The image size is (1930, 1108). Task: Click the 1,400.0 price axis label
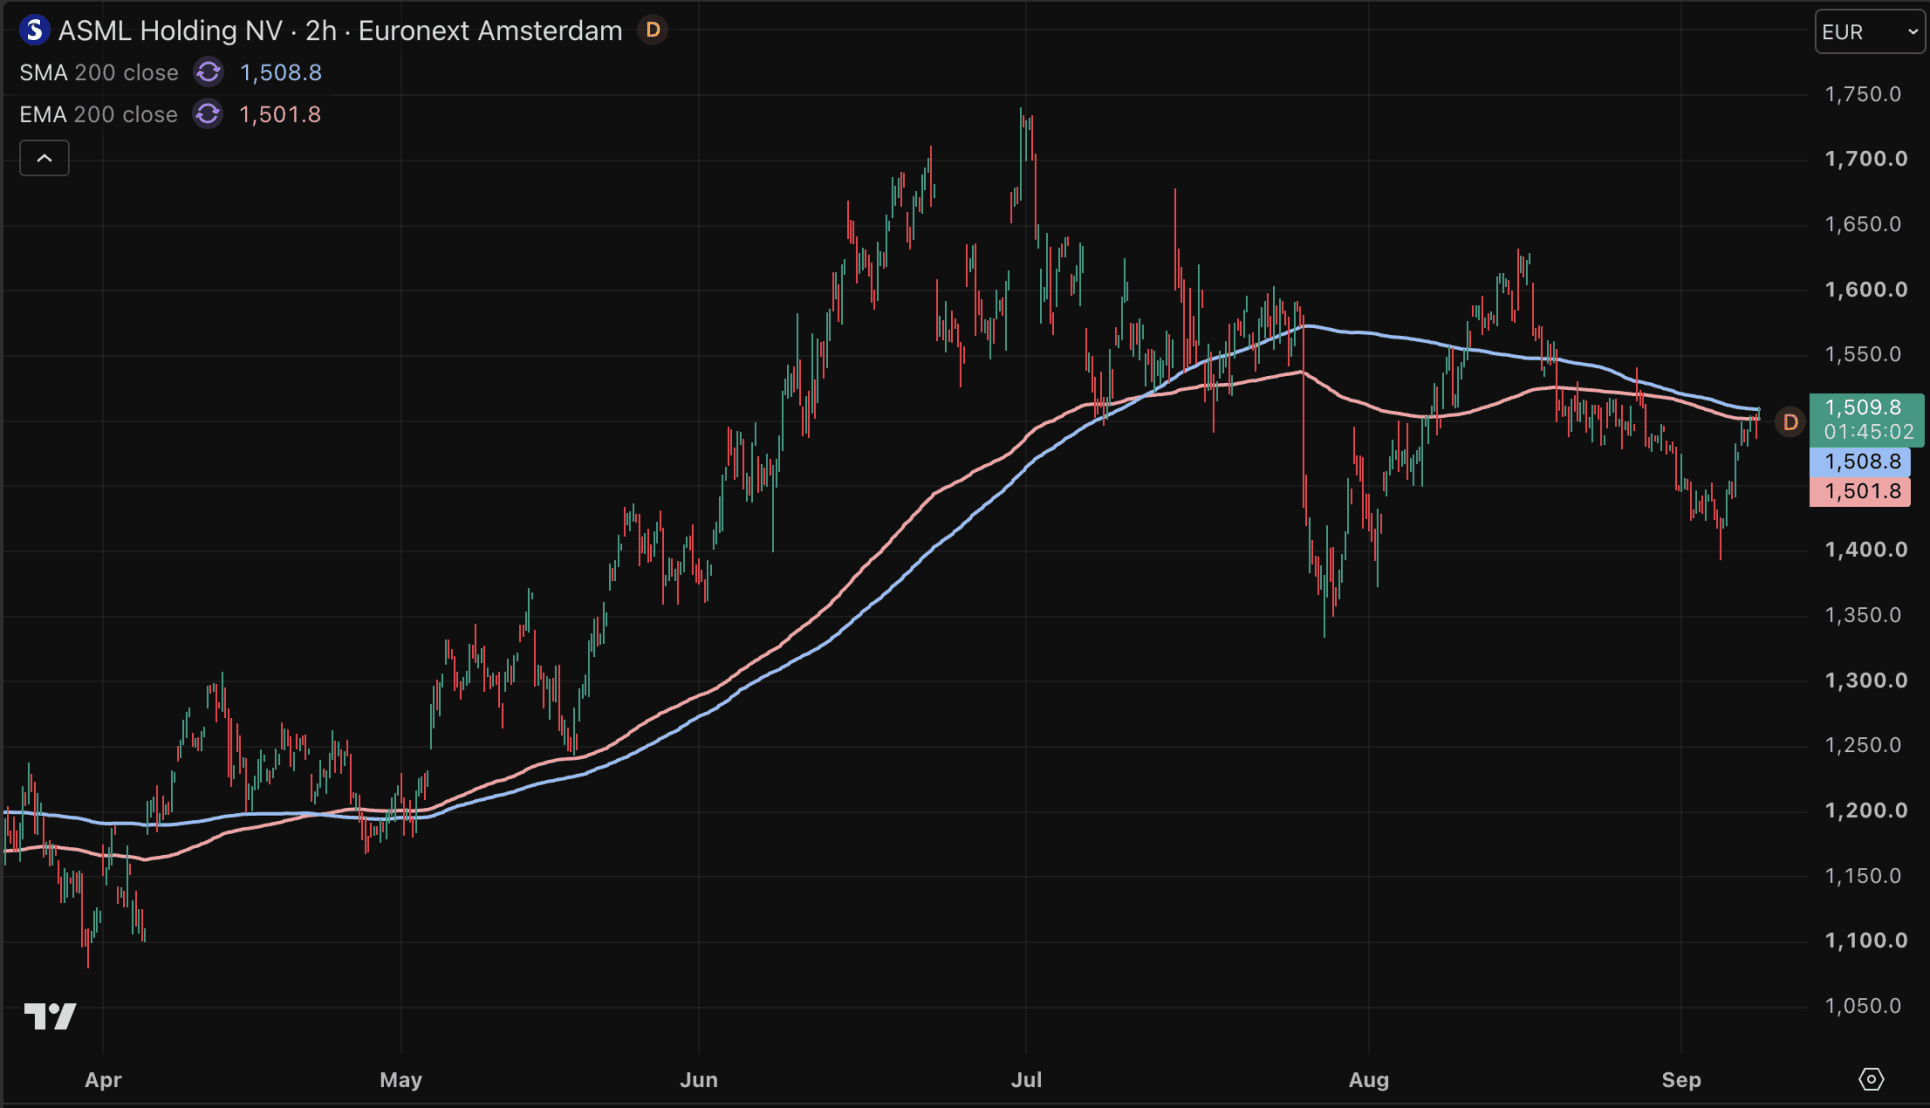pos(1866,550)
